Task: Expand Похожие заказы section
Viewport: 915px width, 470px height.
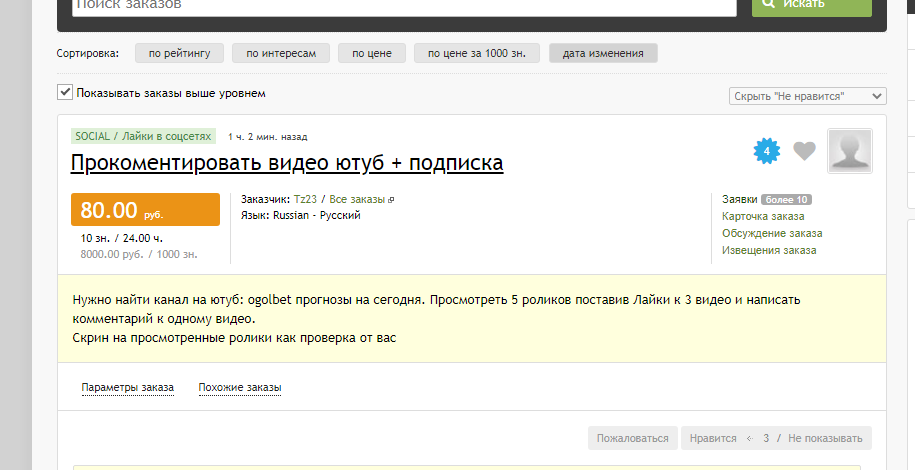Action: coord(240,387)
